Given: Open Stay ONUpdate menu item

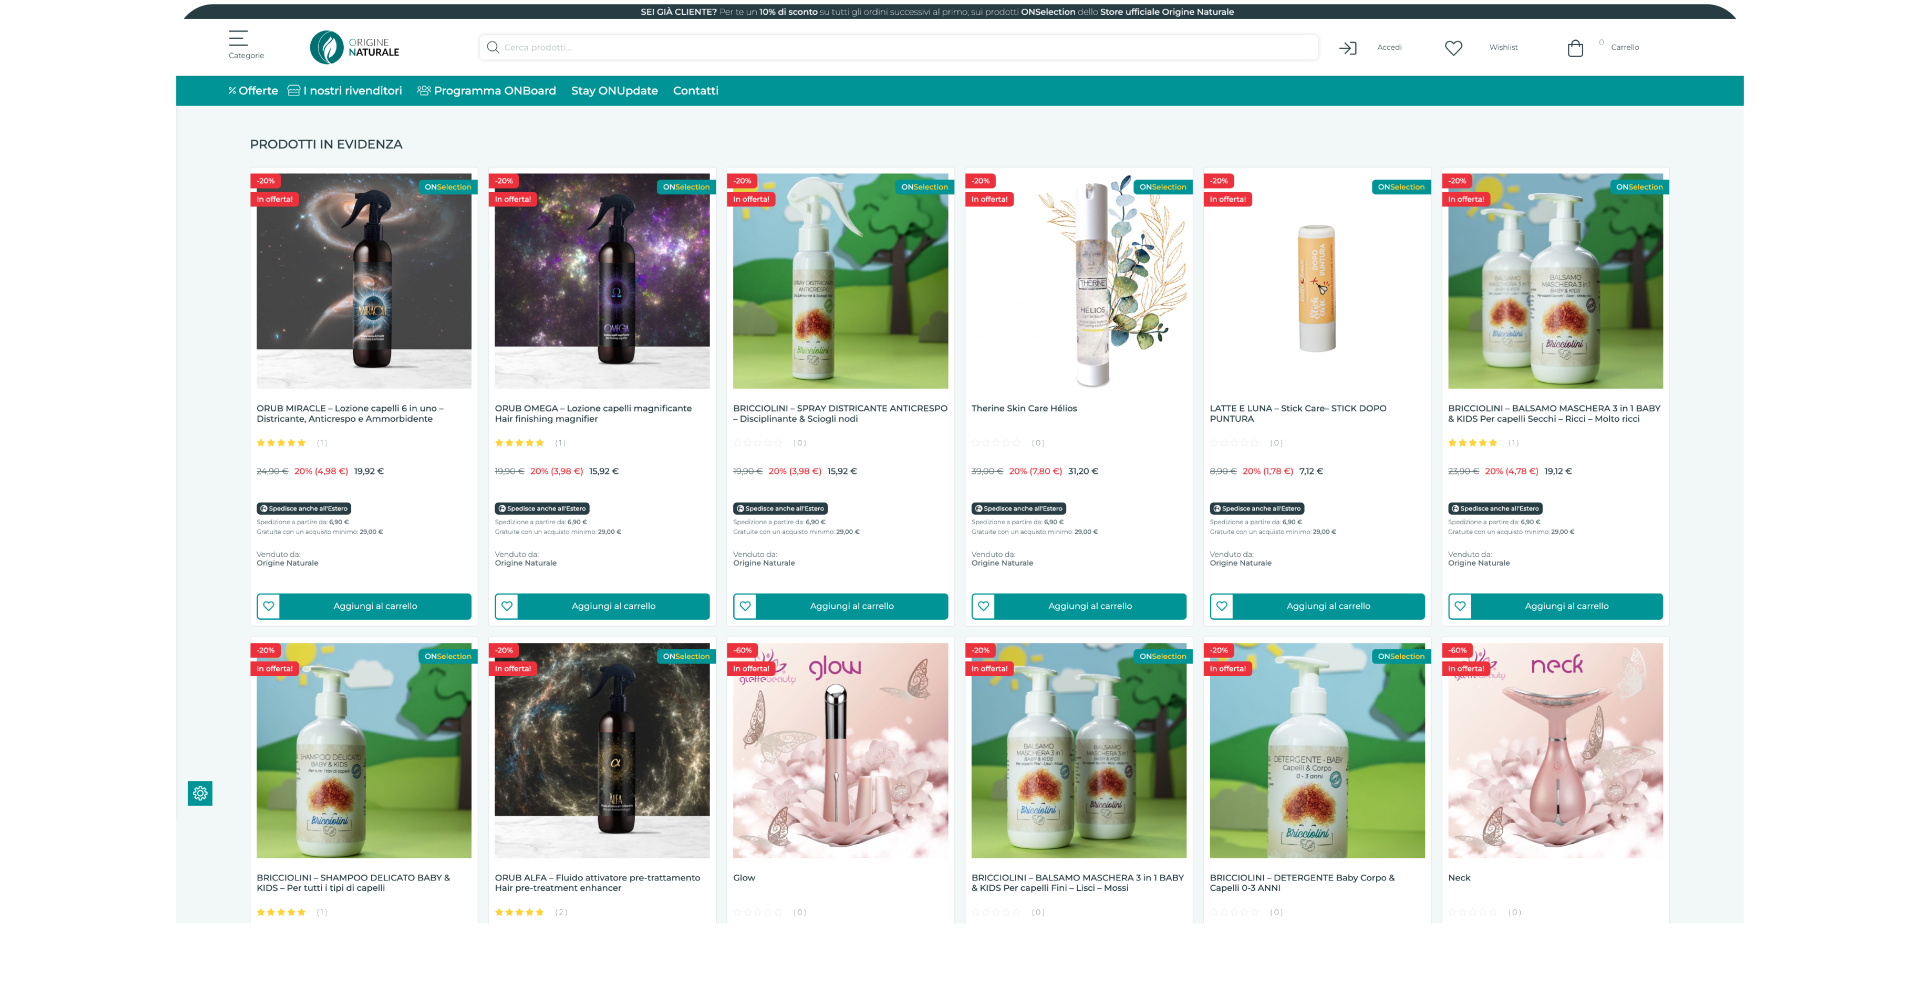Looking at the screenshot, I should [614, 91].
